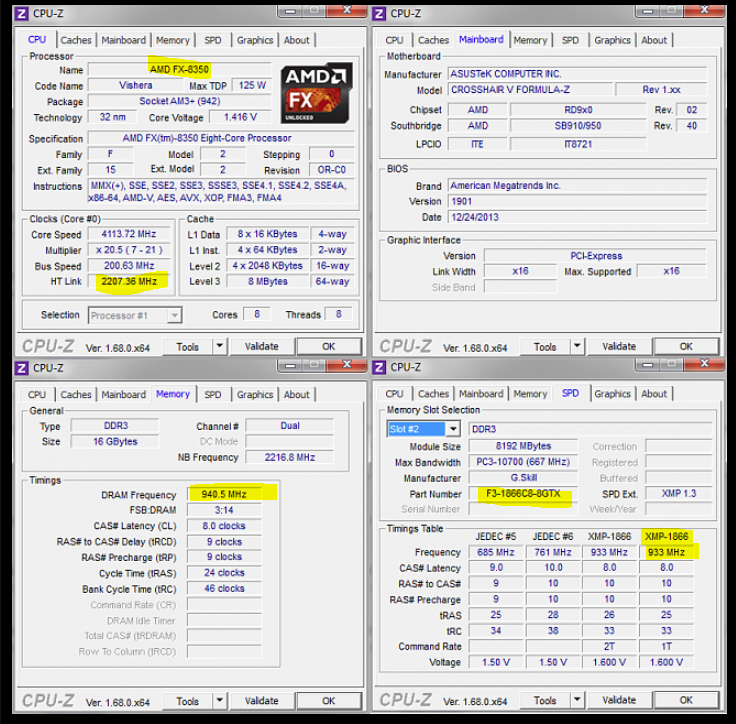The height and width of the screenshot is (724, 736).
Task: Click the CAS# Latency 8.0 clocks value
Action: coord(224,526)
